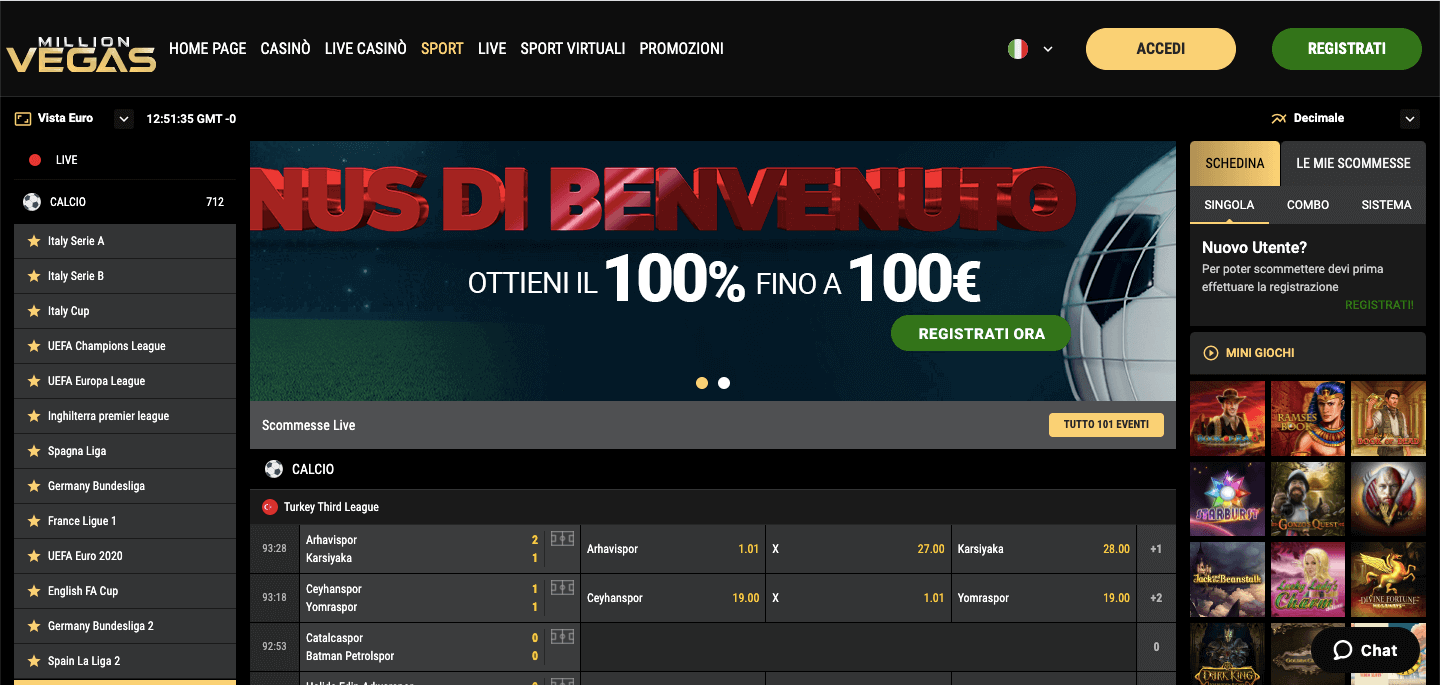Click the Million Vegas logo

point(81,55)
